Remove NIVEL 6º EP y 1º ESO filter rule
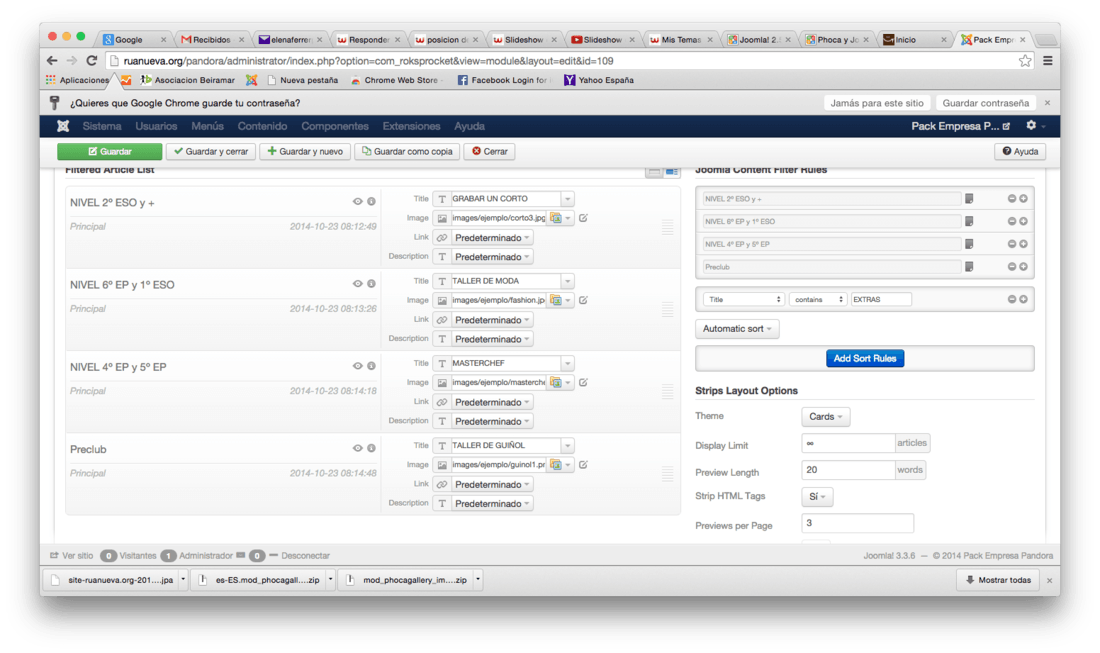Viewport: 1100px width, 653px height. tap(1012, 221)
